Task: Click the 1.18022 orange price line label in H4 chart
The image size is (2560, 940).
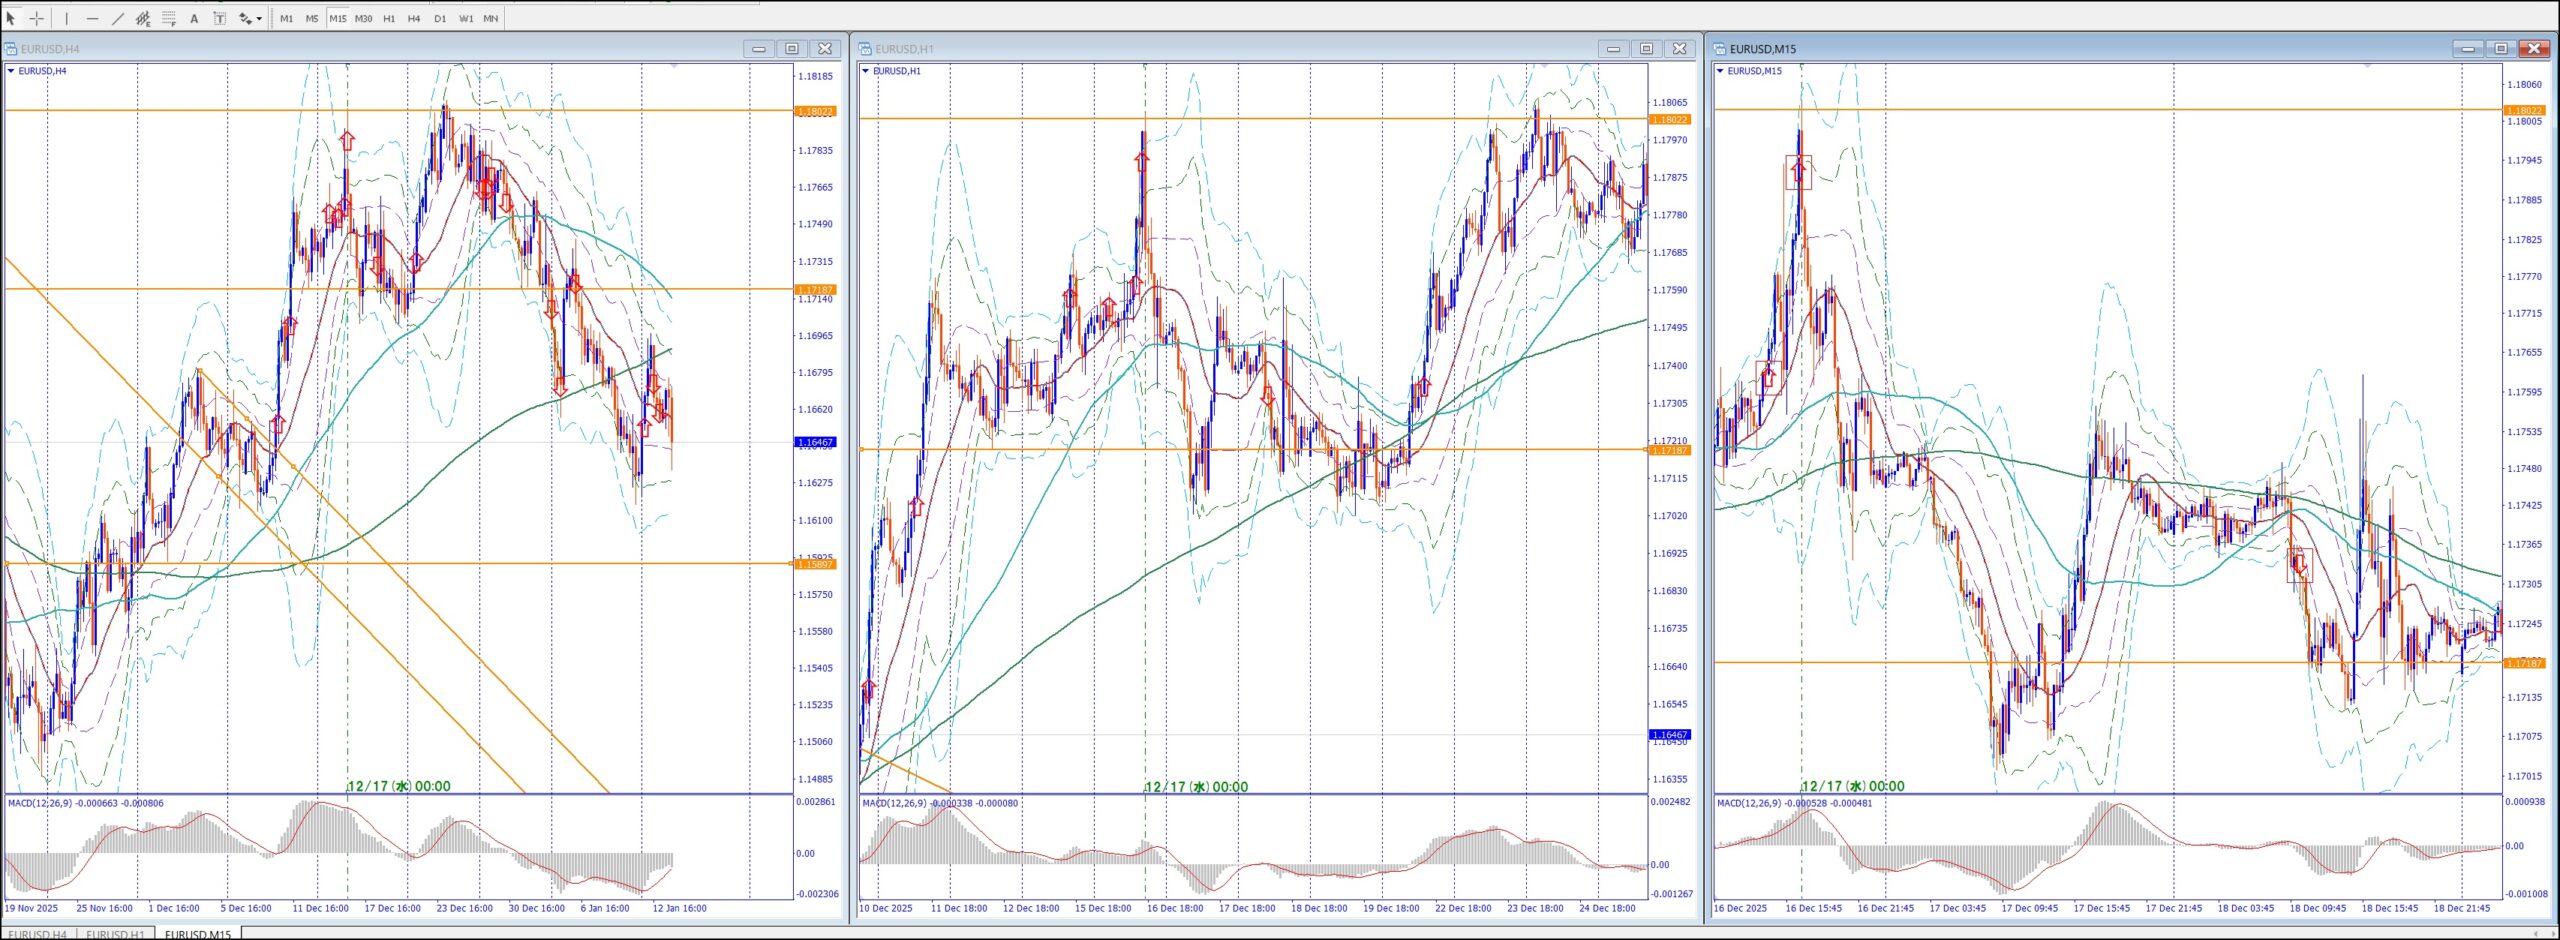Action: [x=814, y=111]
